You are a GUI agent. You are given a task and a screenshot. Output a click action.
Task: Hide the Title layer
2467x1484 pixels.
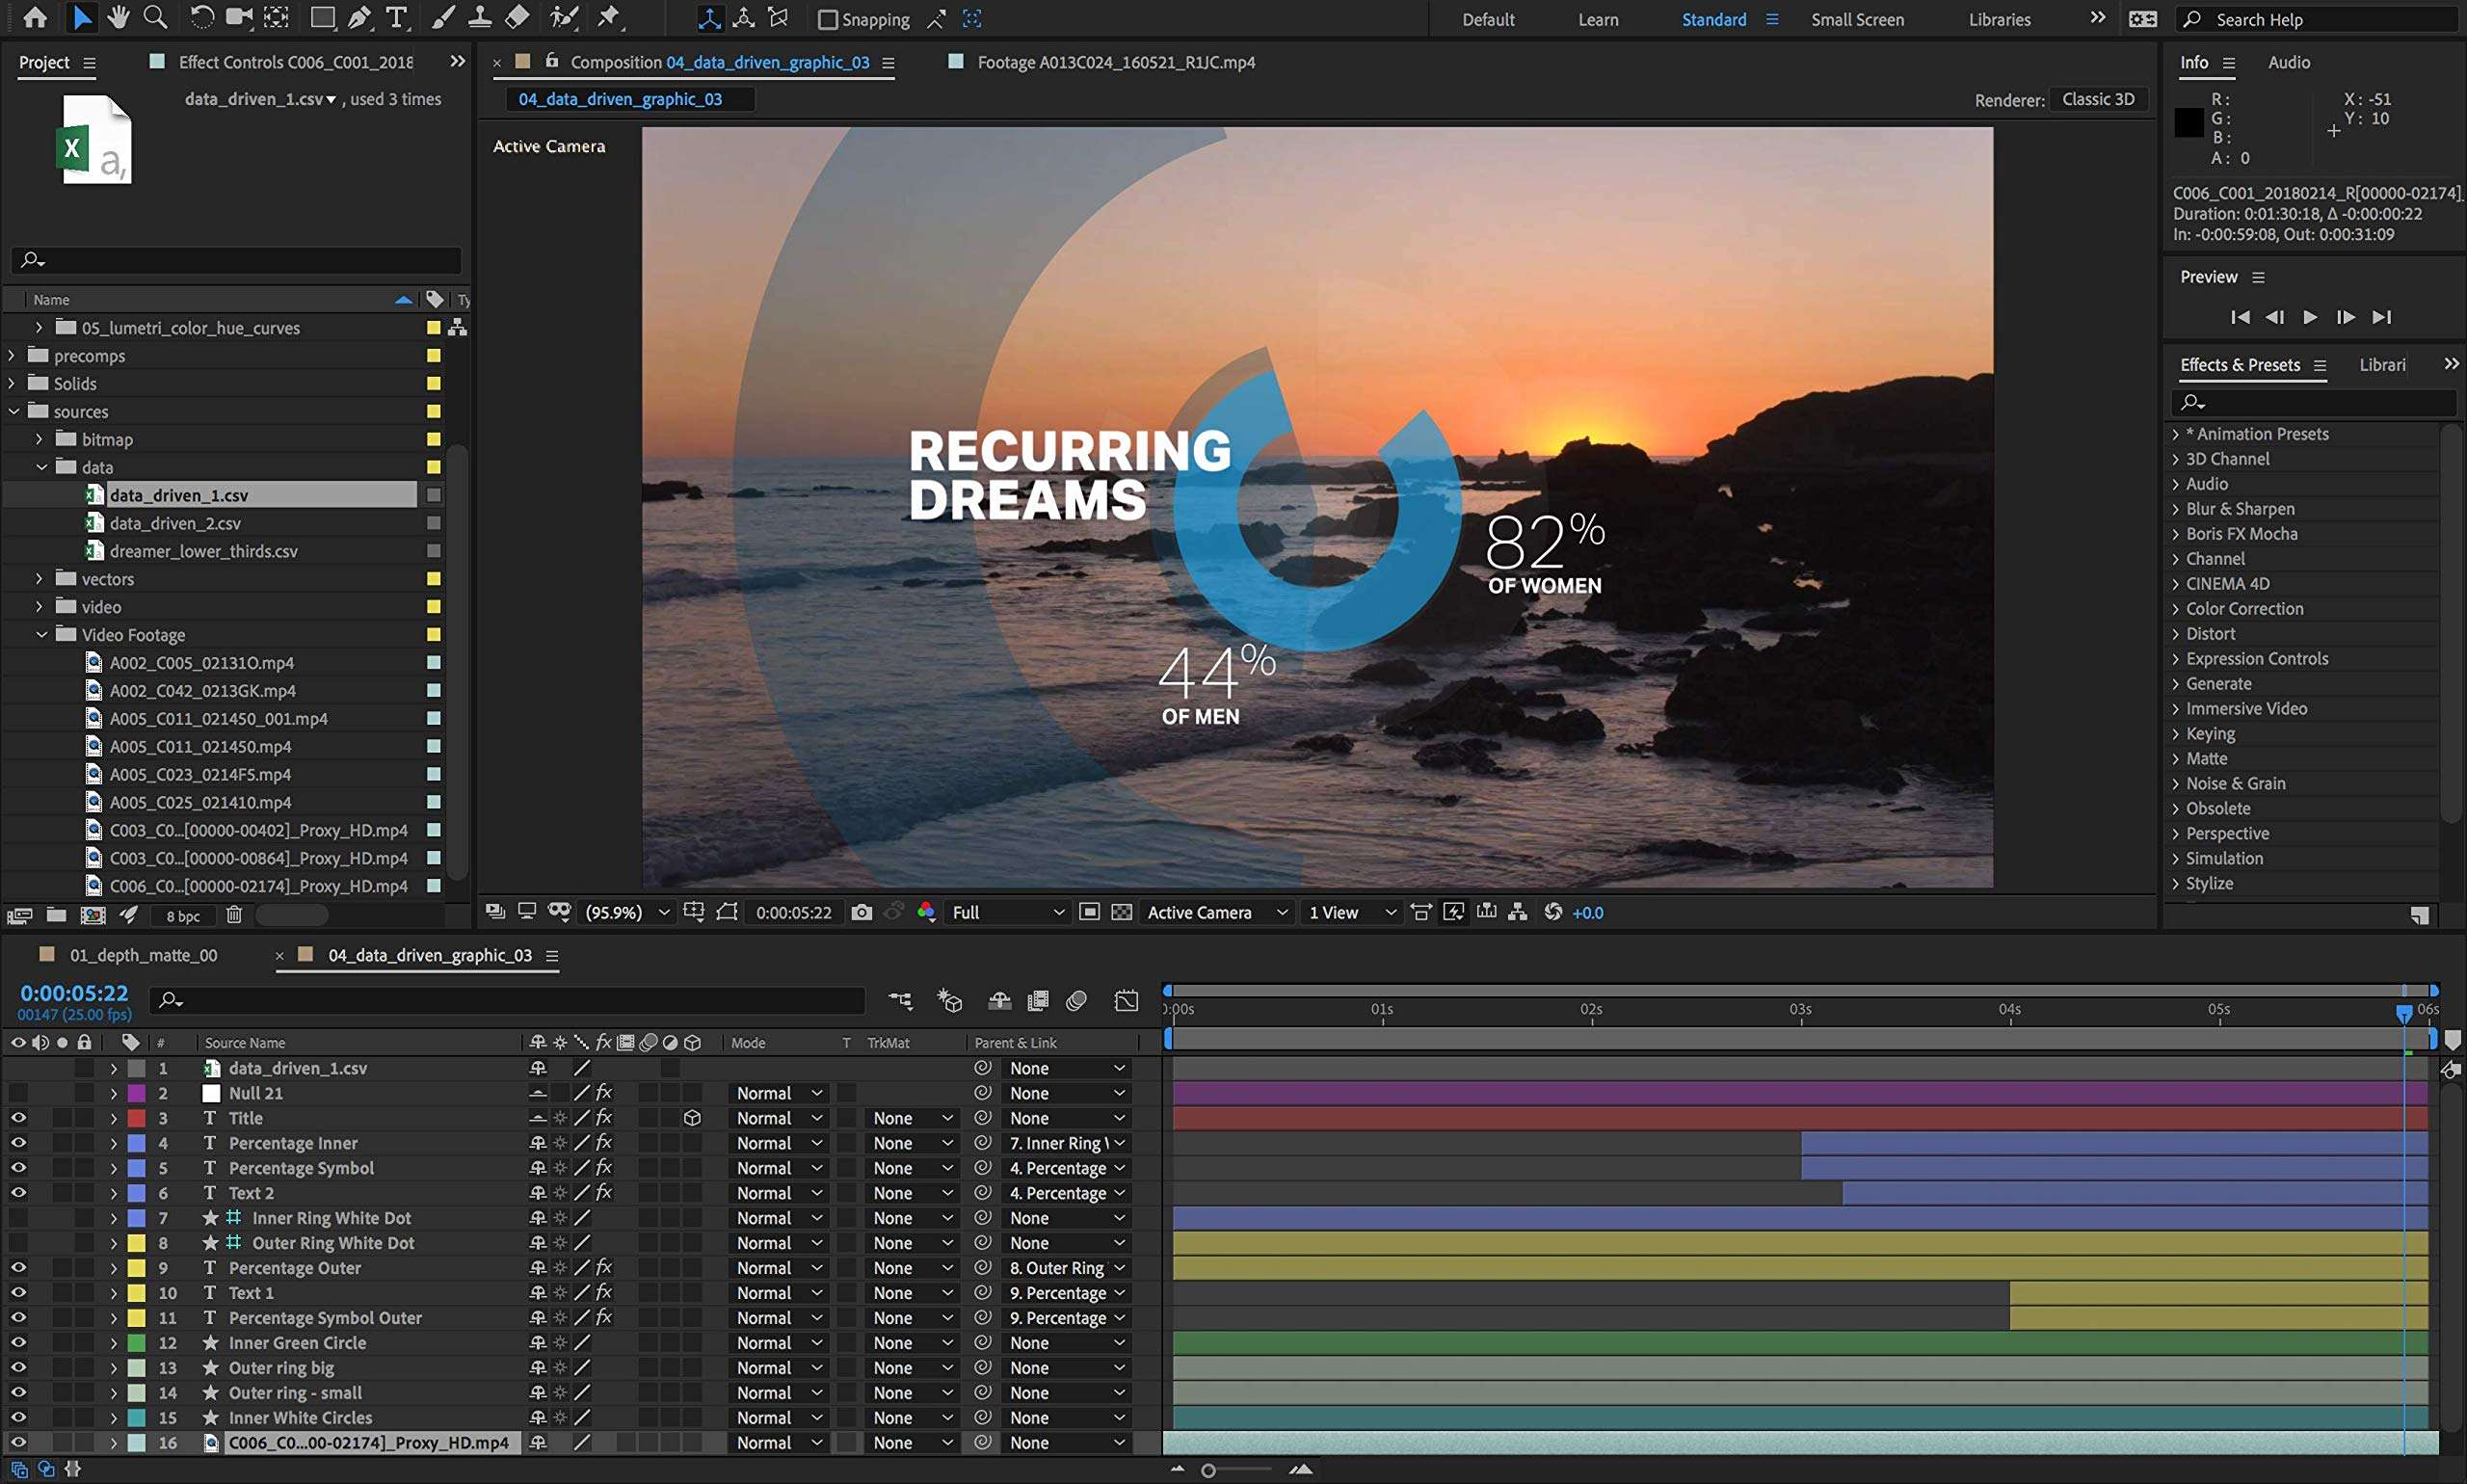click(x=18, y=1118)
